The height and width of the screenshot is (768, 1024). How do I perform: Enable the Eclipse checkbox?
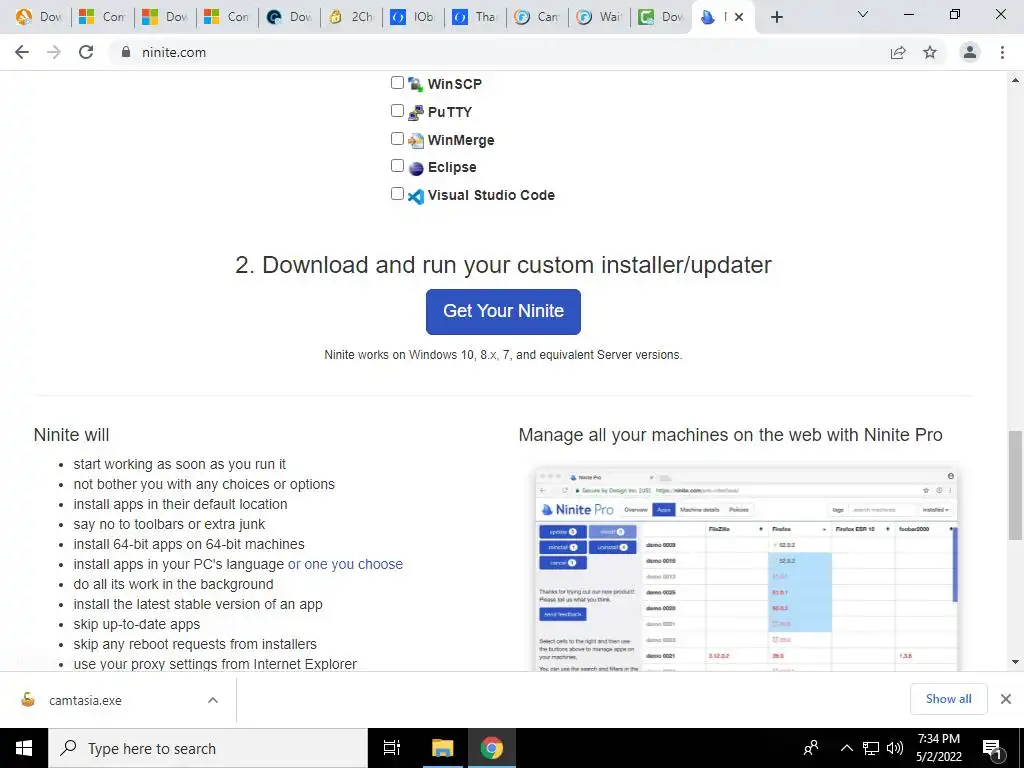click(397, 166)
